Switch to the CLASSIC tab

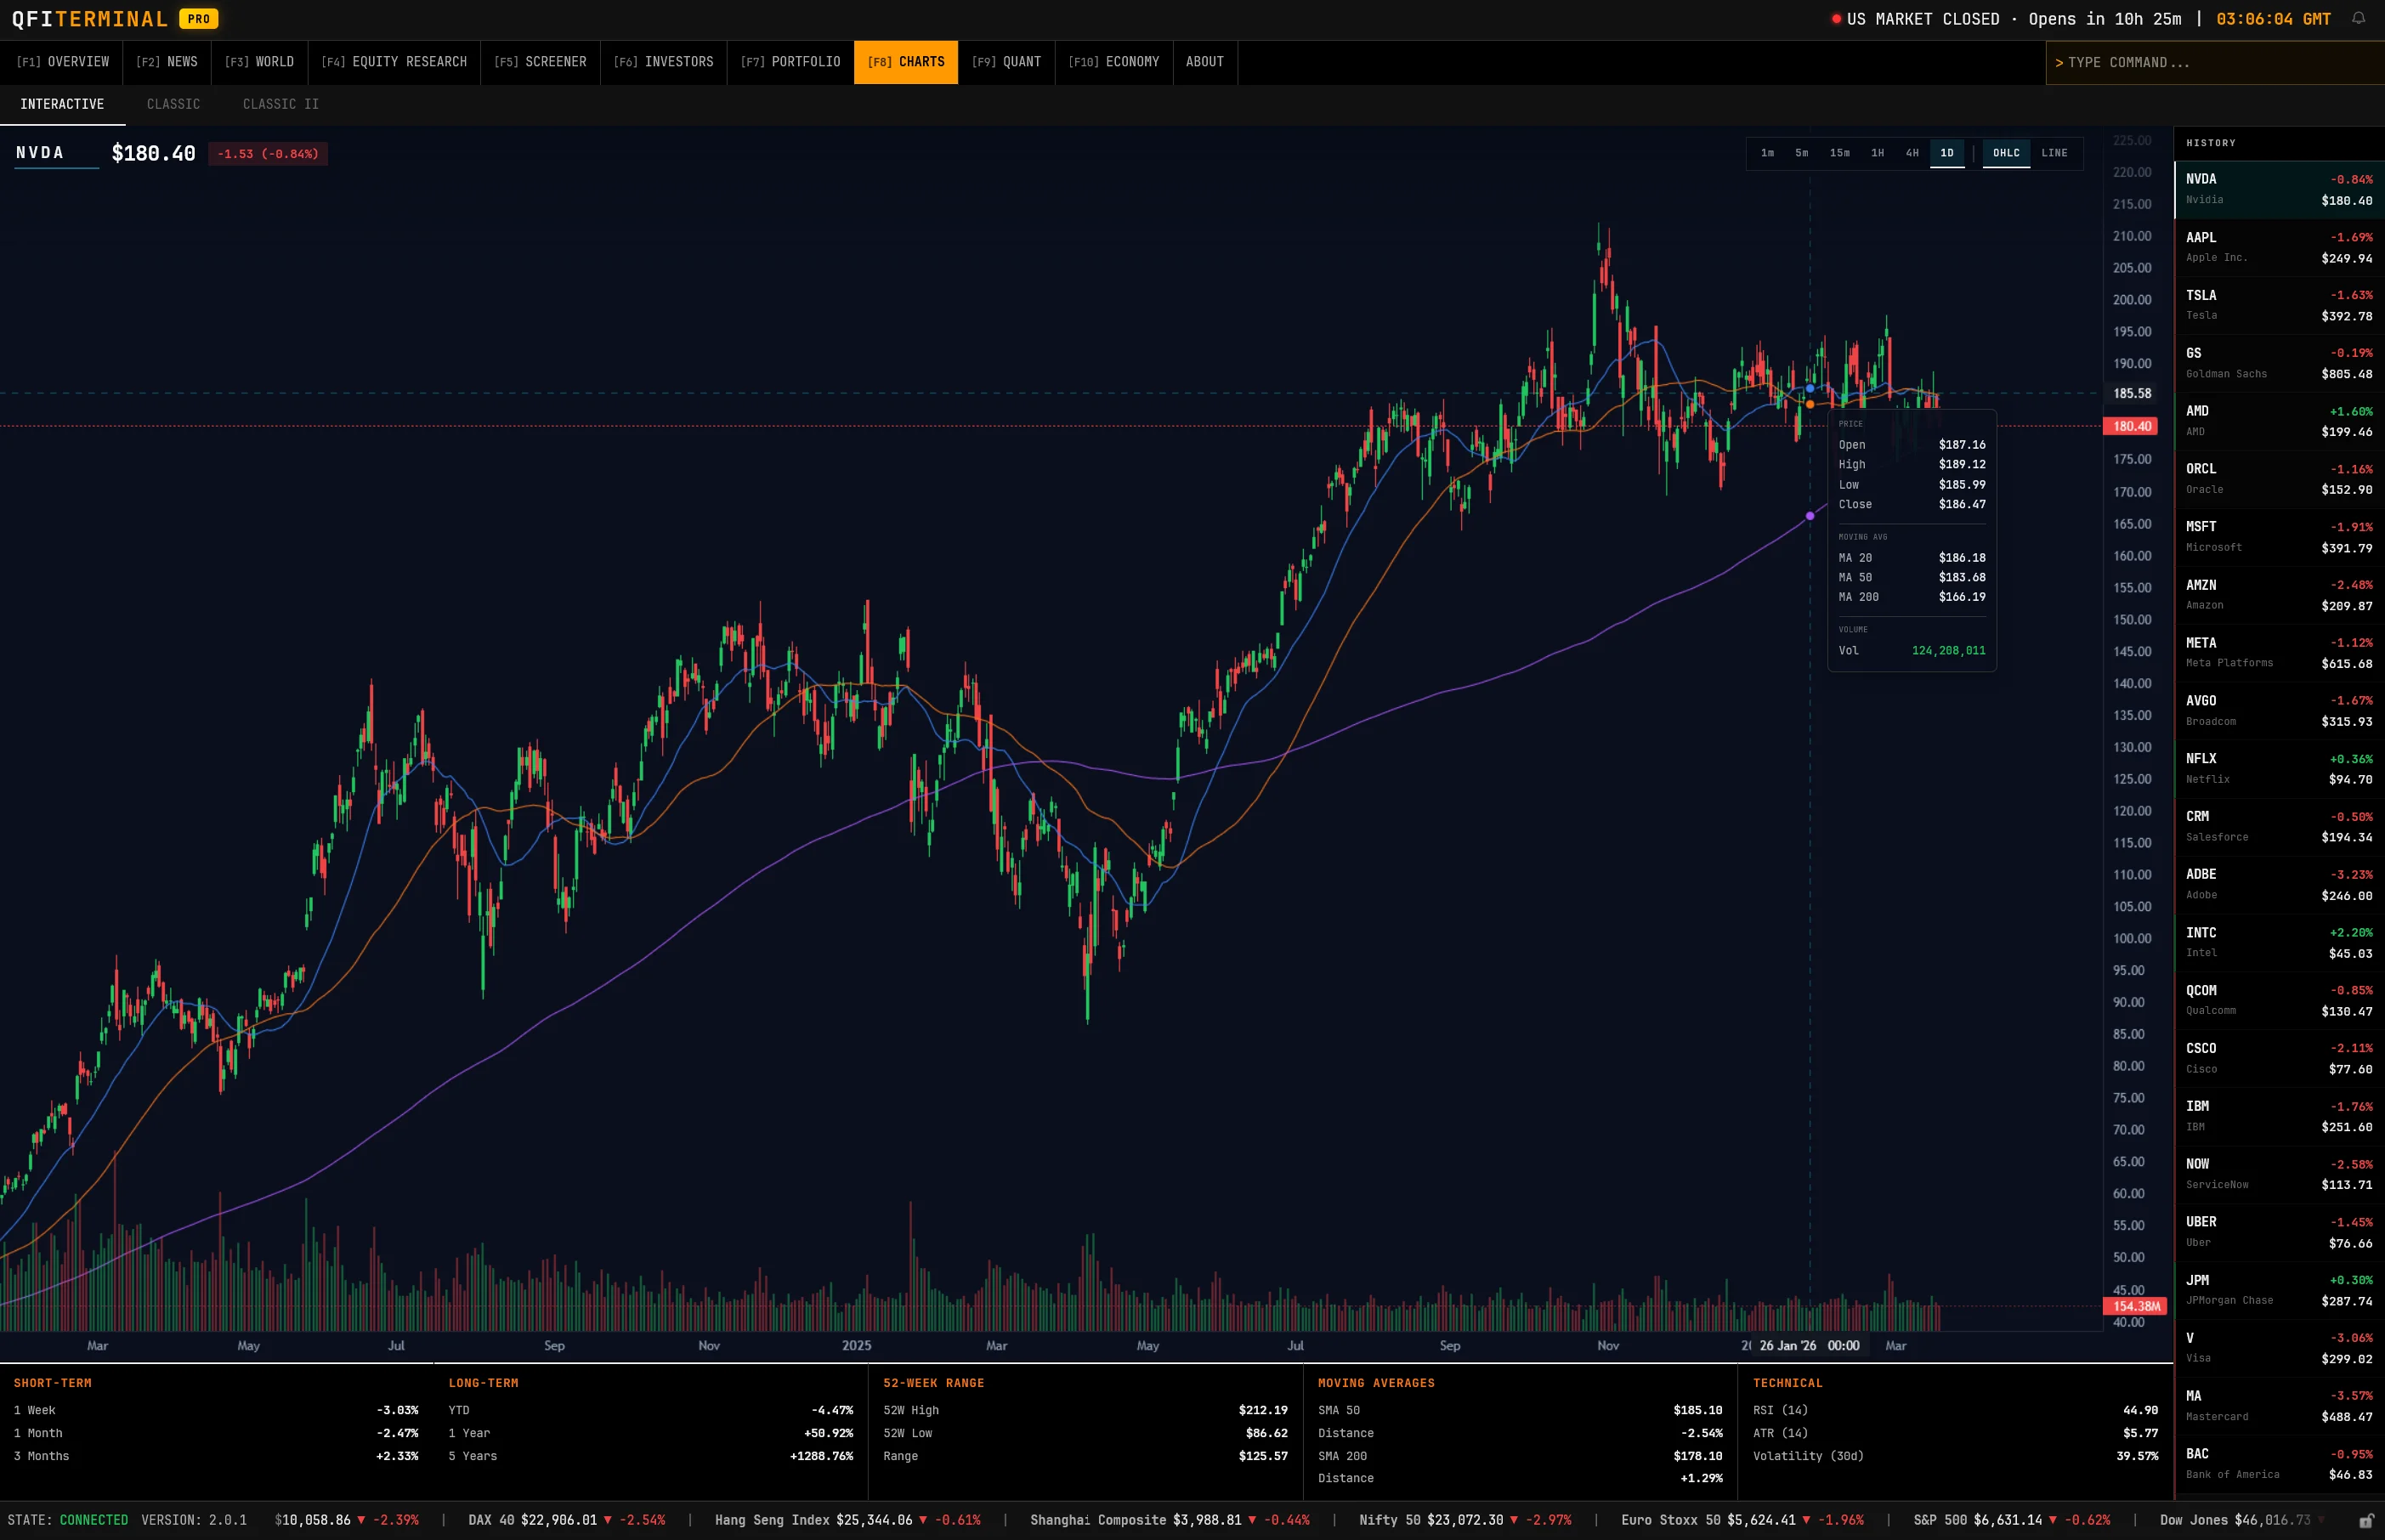point(173,104)
